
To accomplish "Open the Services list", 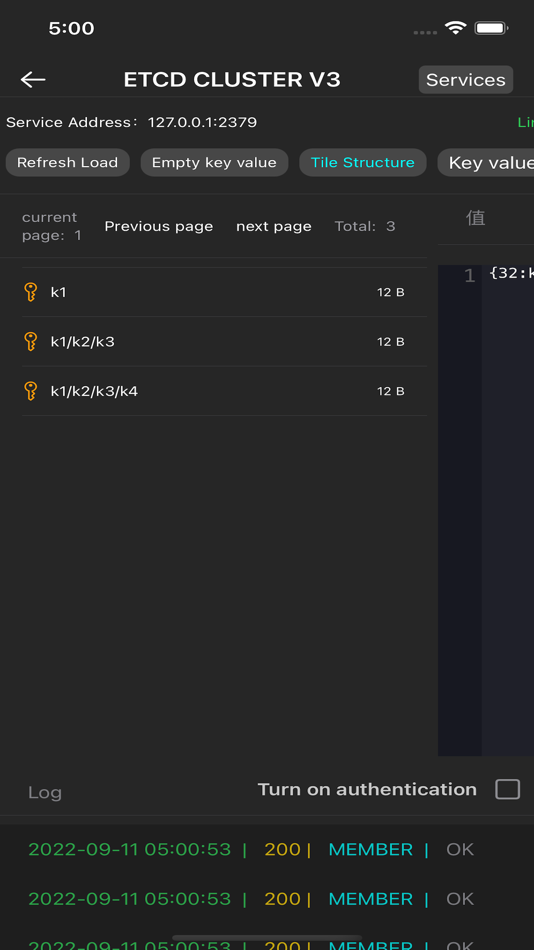I will (x=466, y=80).
